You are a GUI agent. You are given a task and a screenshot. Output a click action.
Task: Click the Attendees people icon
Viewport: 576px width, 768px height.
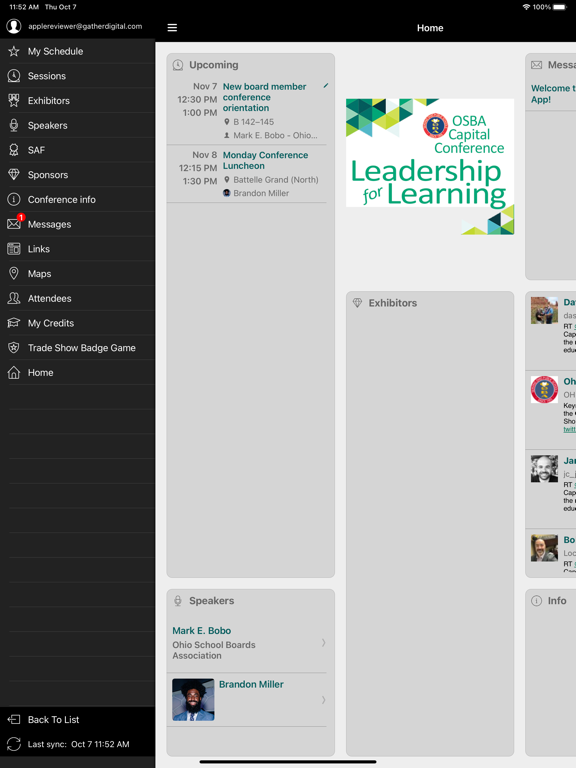tap(14, 298)
